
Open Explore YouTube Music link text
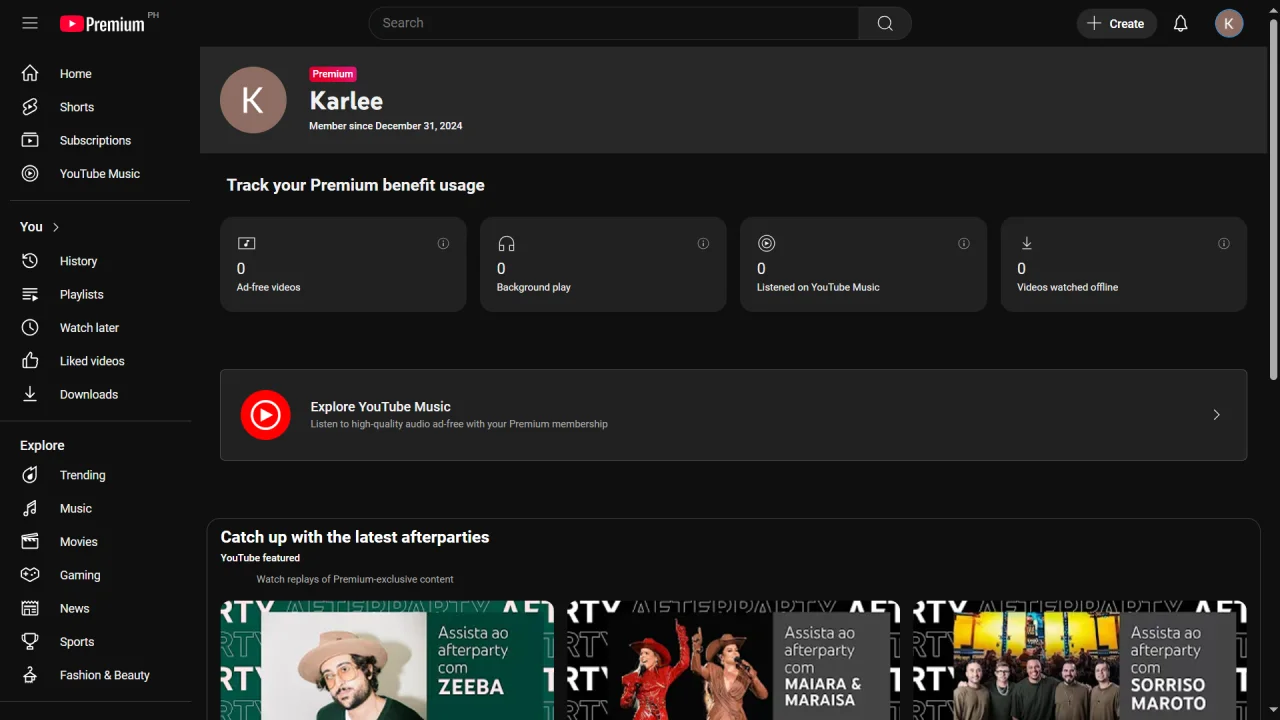pyautogui.click(x=380, y=406)
